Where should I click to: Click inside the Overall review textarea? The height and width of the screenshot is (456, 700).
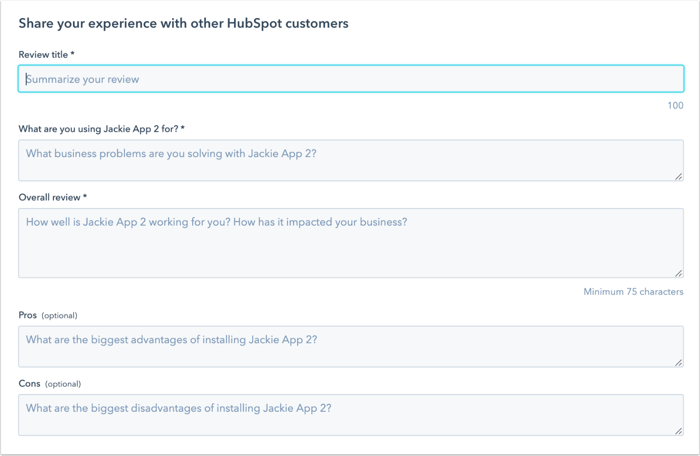point(351,243)
